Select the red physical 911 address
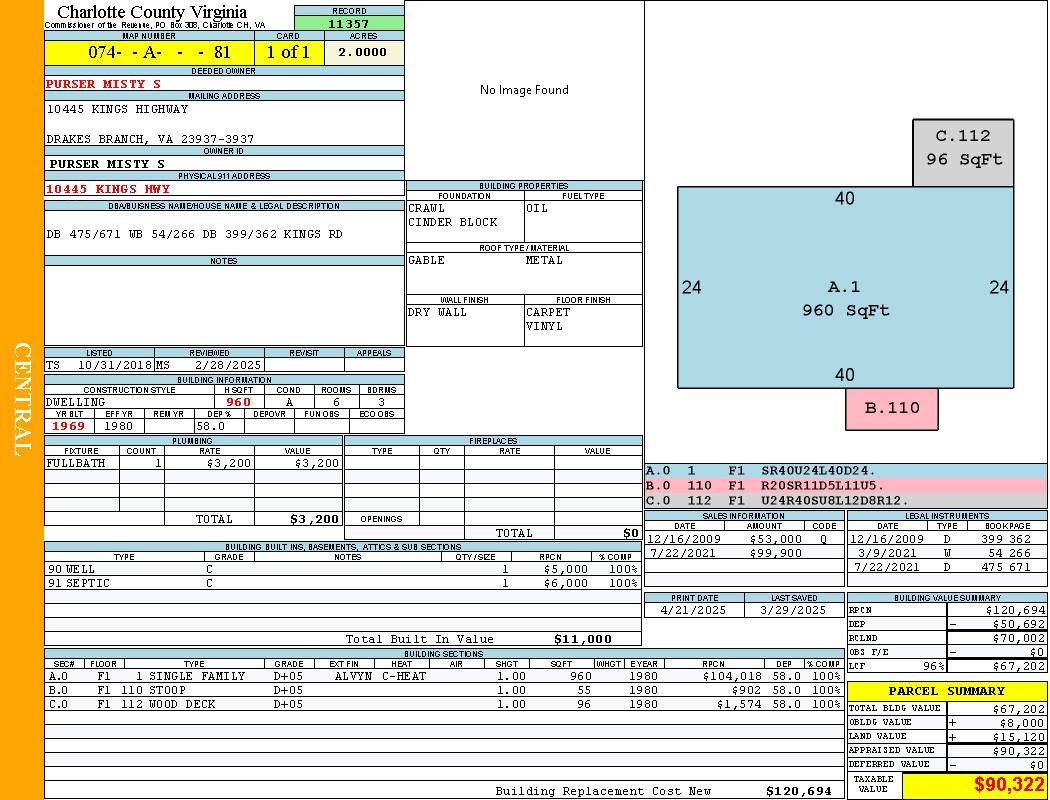This screenshot has height=800, width=1050. click(x=108, y=189)
